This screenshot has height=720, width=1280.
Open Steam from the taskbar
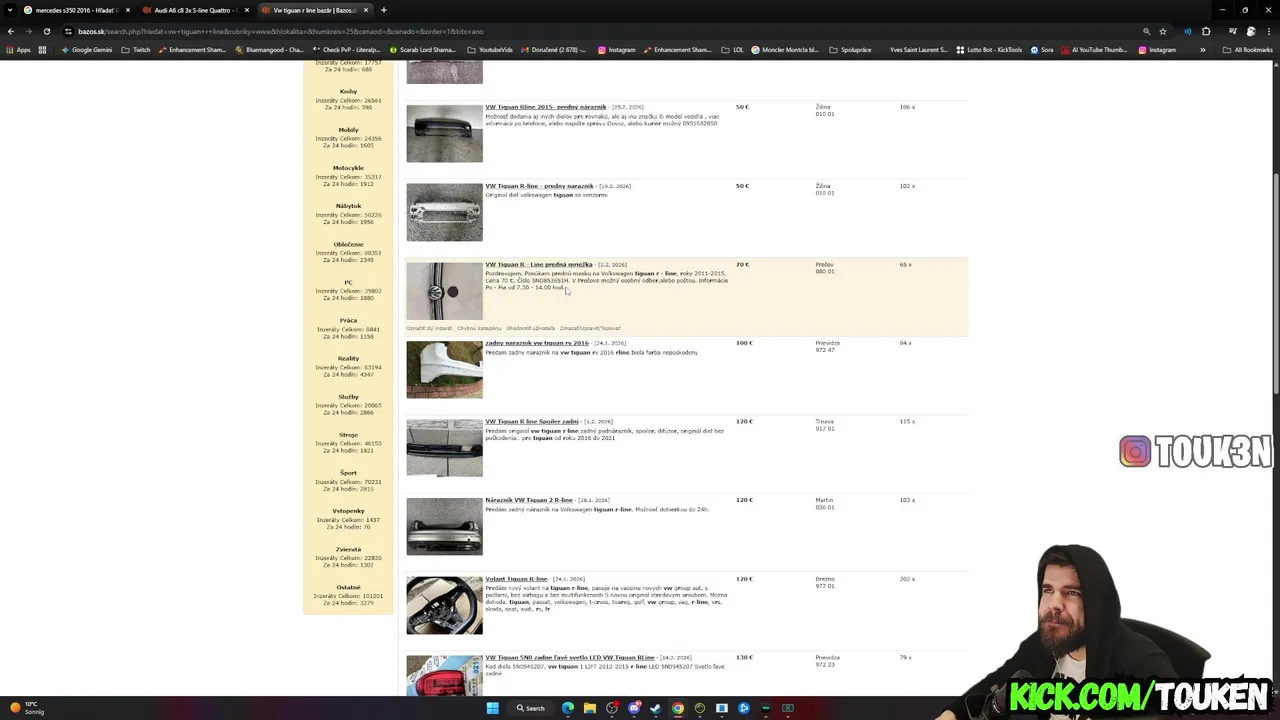click(x=656, y=708)
